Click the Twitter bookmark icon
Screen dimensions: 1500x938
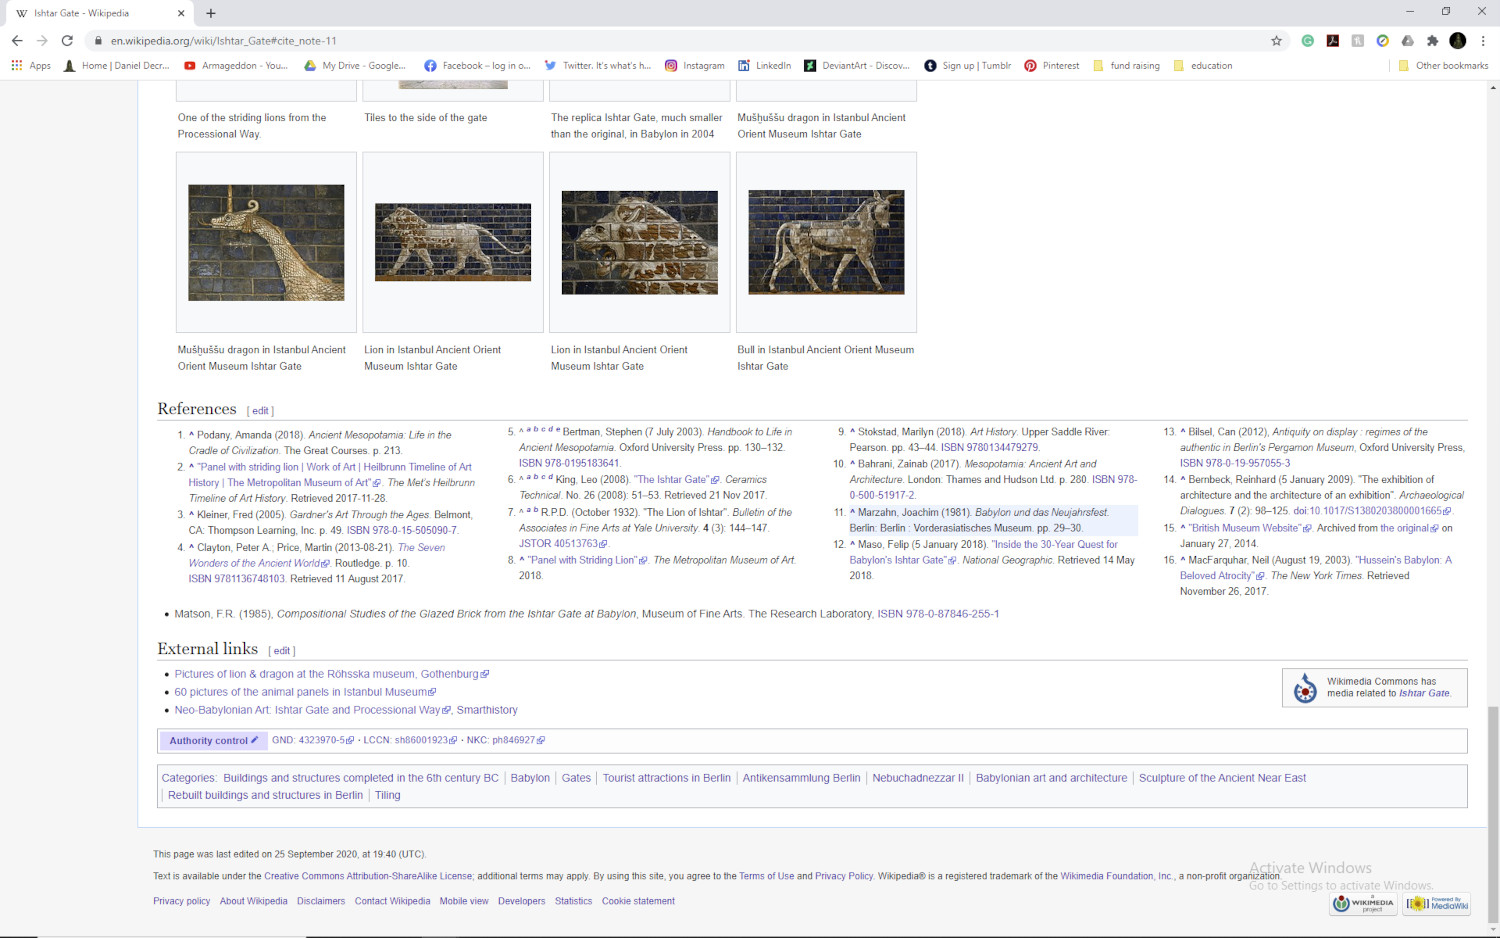(x=551, y=65)
